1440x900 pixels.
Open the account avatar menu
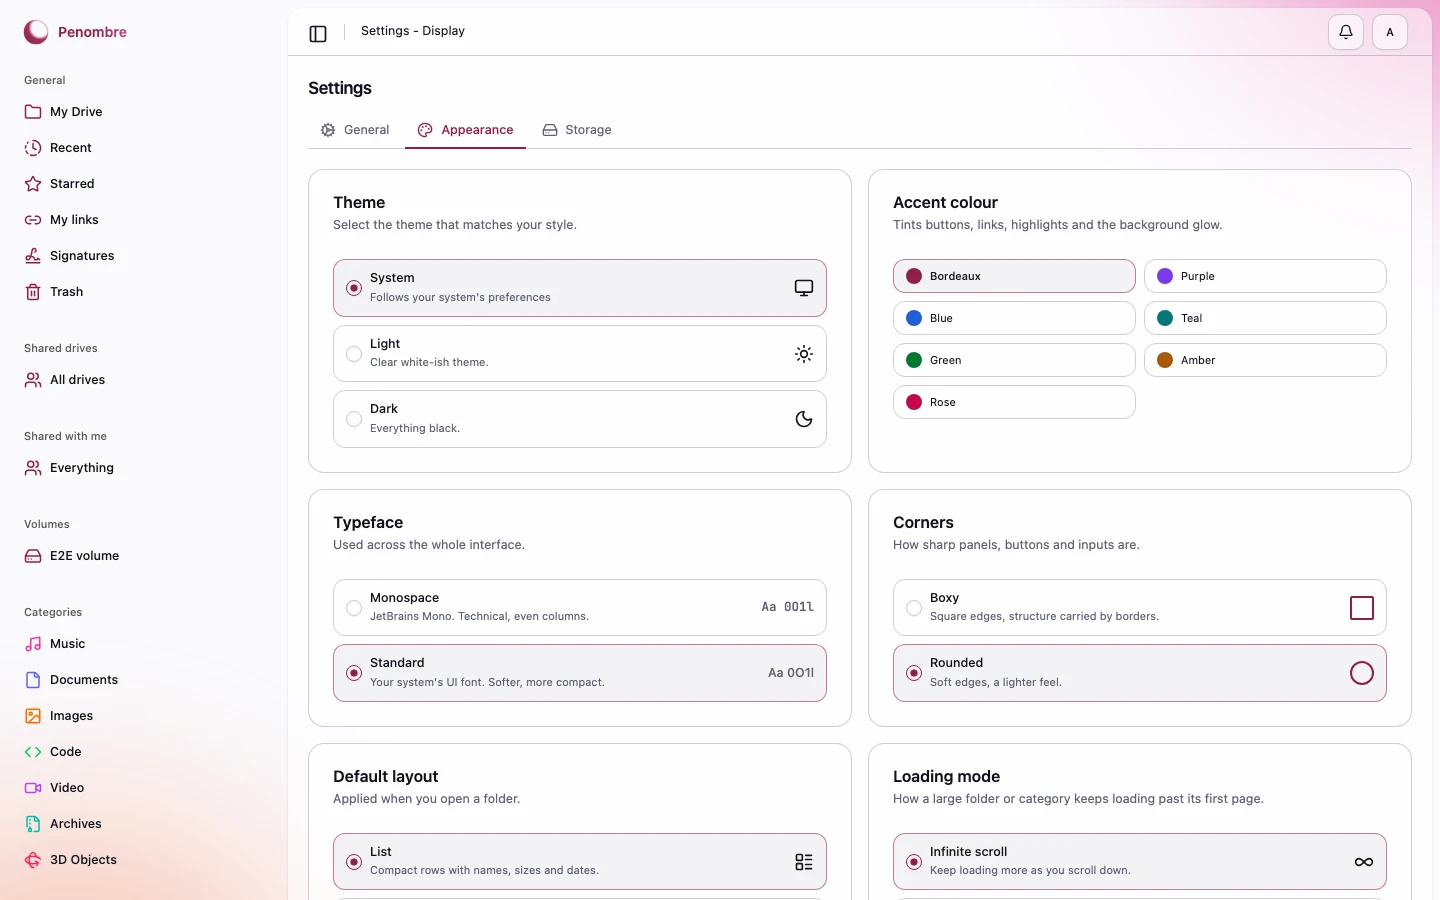1390,32
